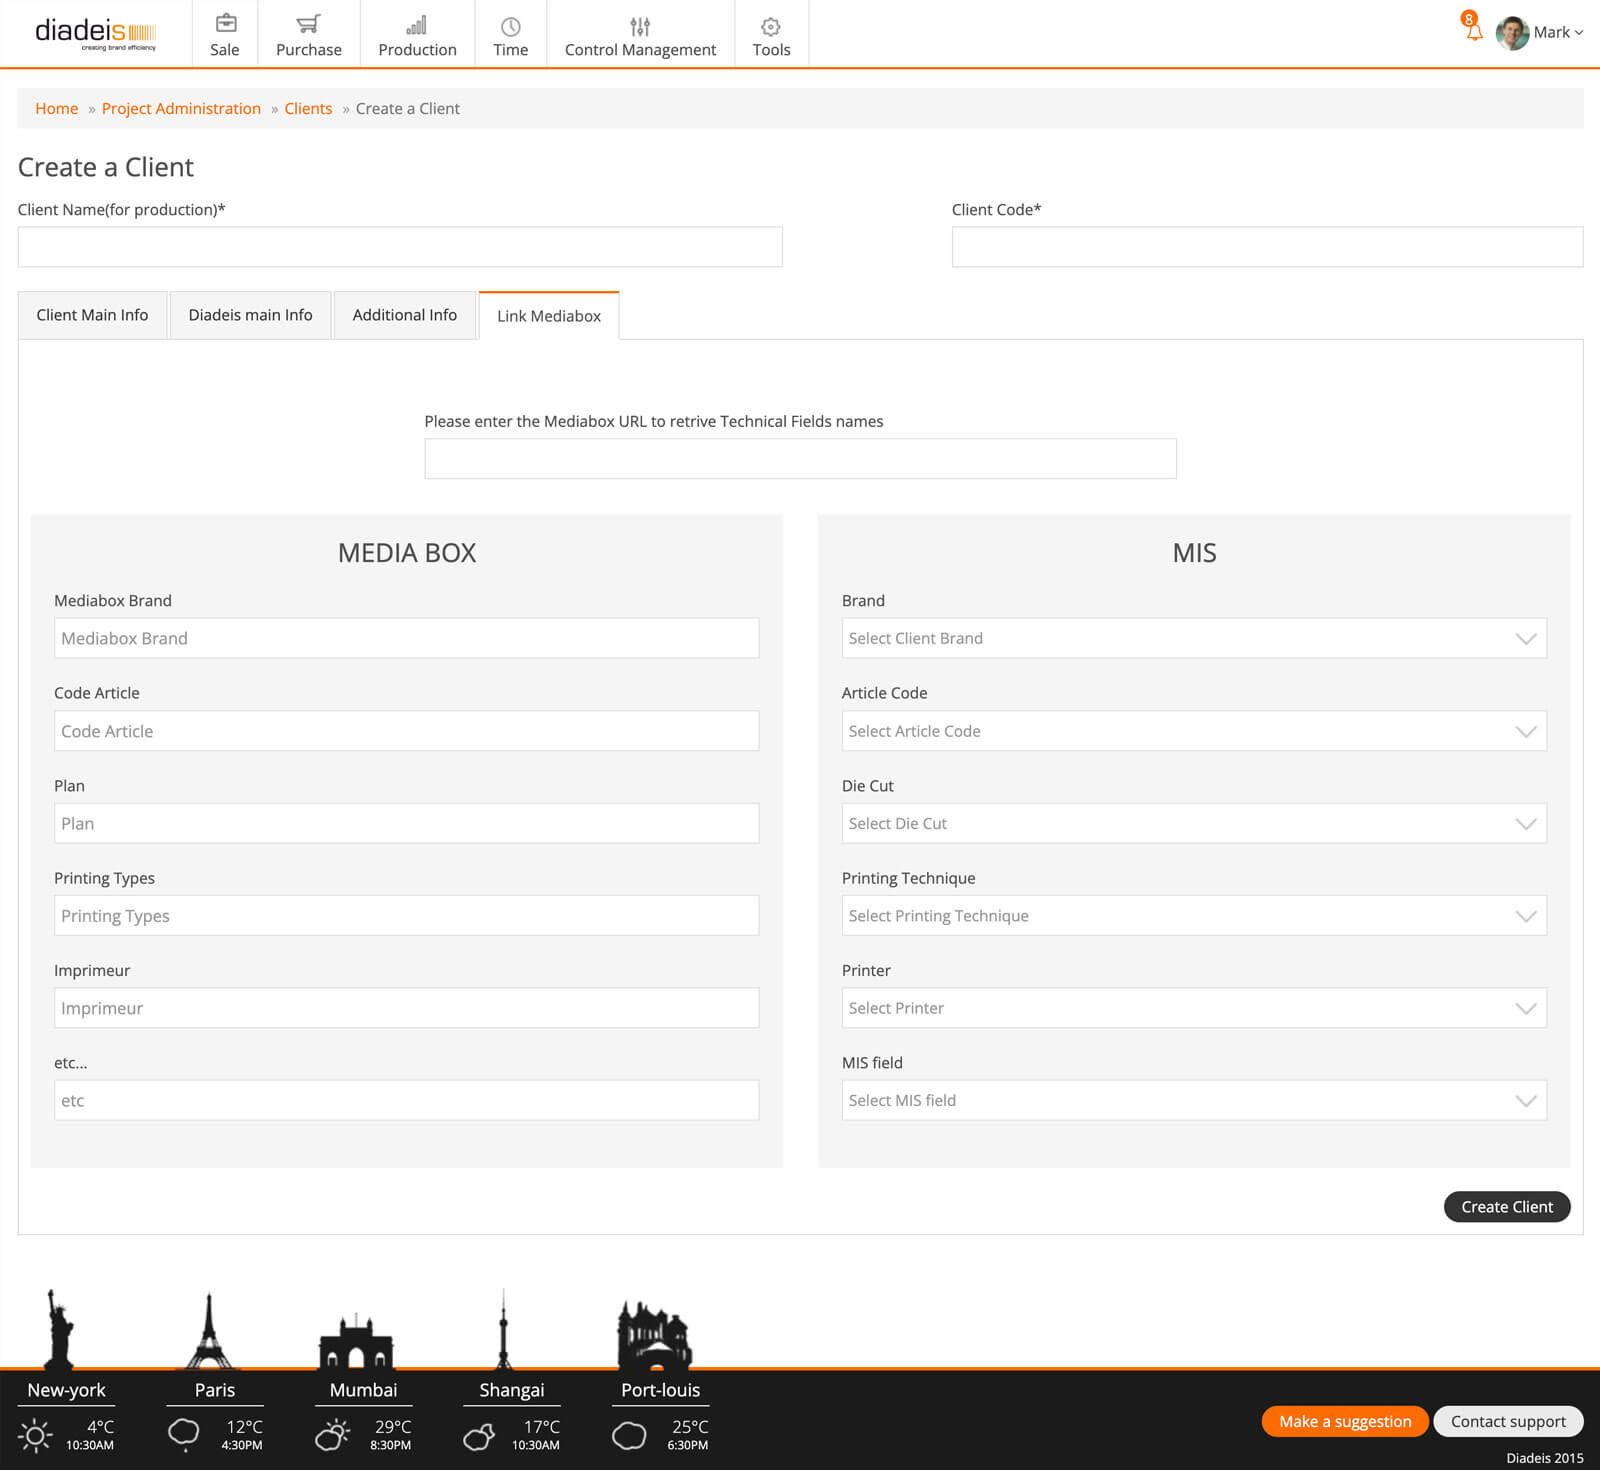1600x1470 pixels.
Task: Open the Select Article Code dropdown
Action: point(1193,731)
